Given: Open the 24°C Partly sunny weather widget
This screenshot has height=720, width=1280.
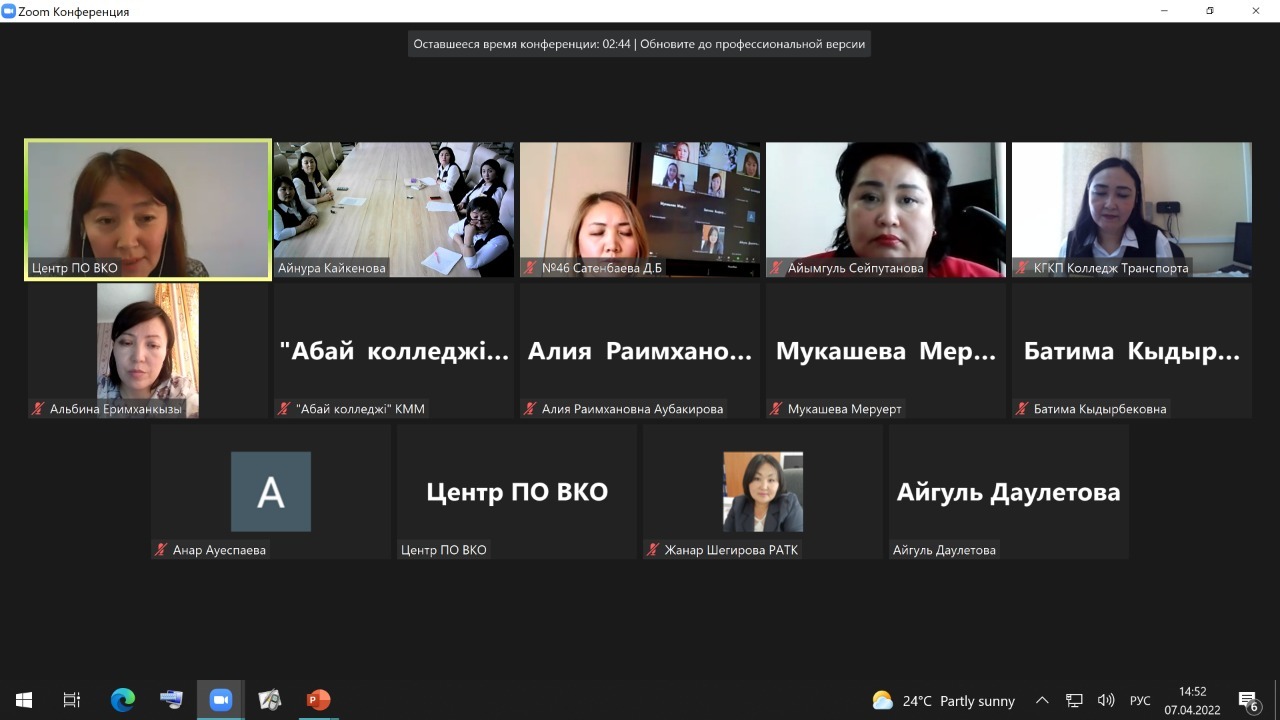Looking at the screenshot, I should coord(943,700).
